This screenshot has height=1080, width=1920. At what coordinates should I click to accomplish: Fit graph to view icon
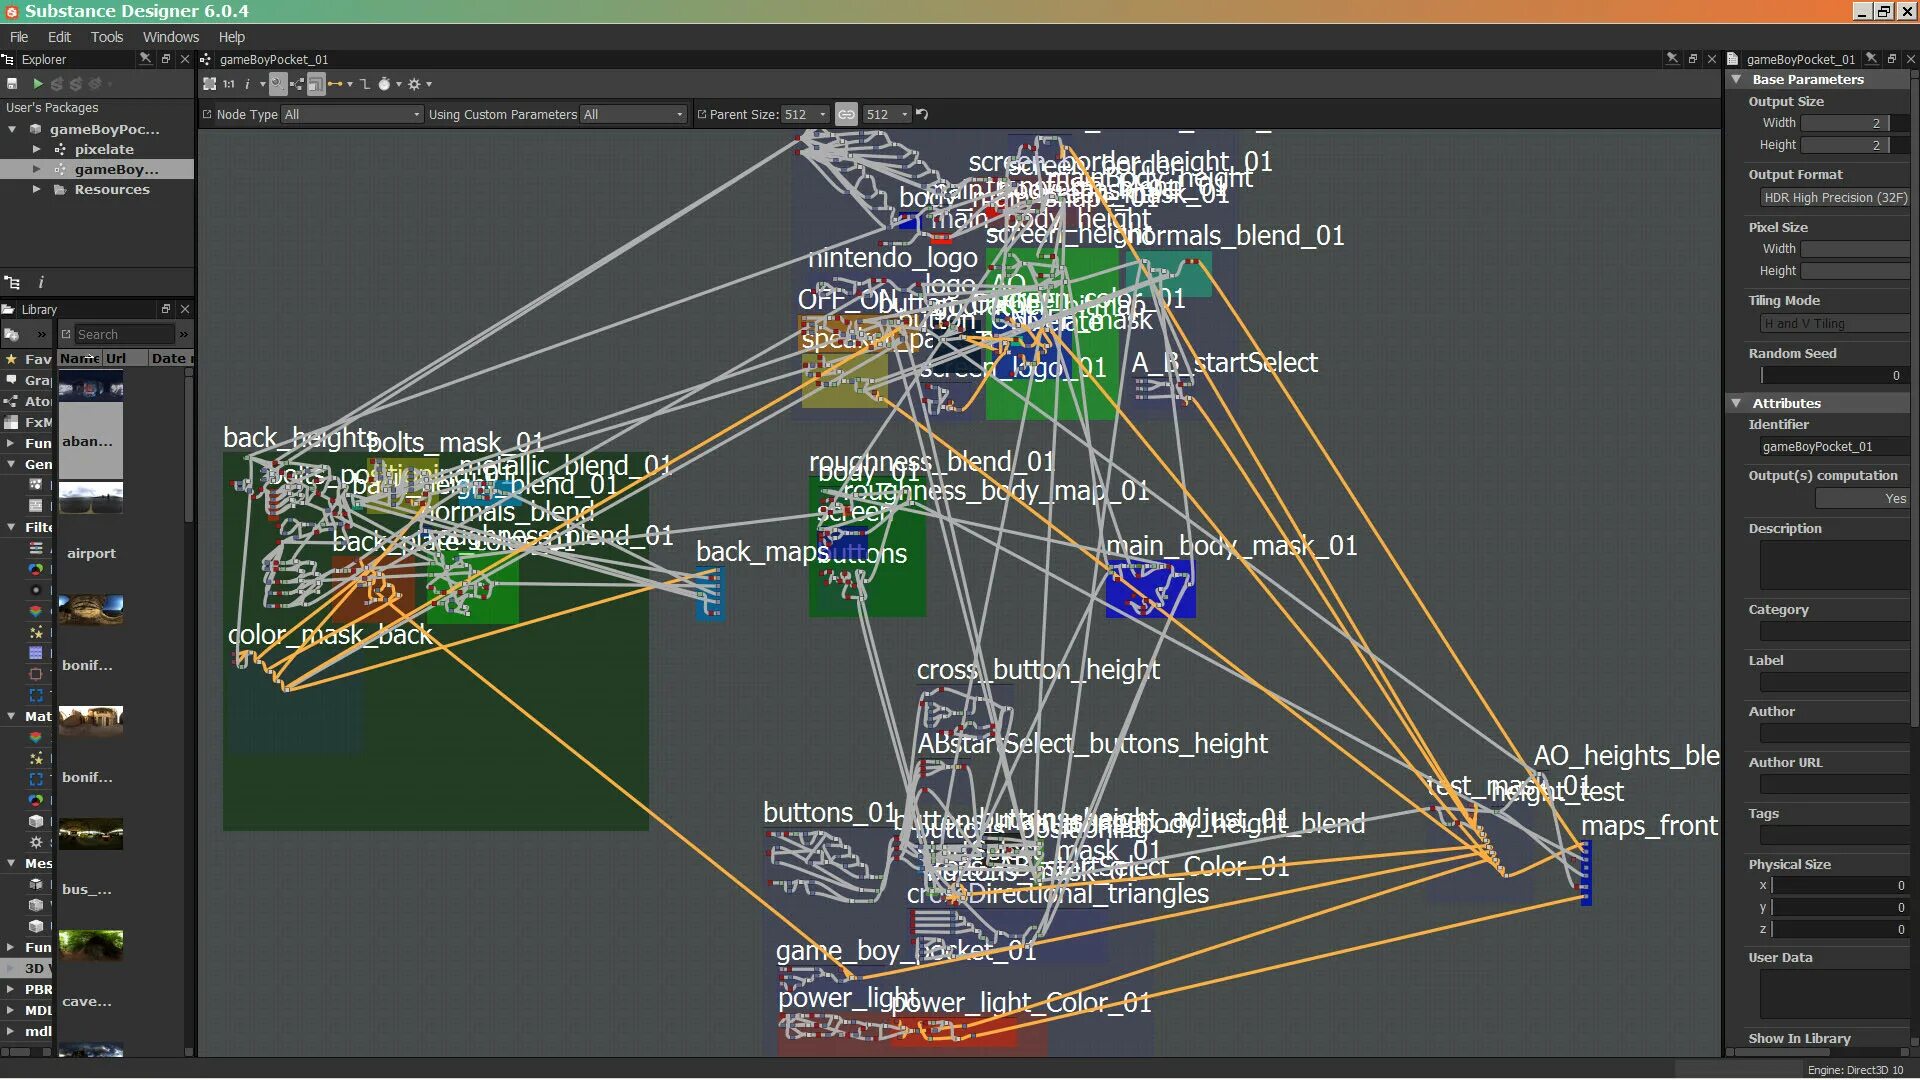(x=210, y=84)
